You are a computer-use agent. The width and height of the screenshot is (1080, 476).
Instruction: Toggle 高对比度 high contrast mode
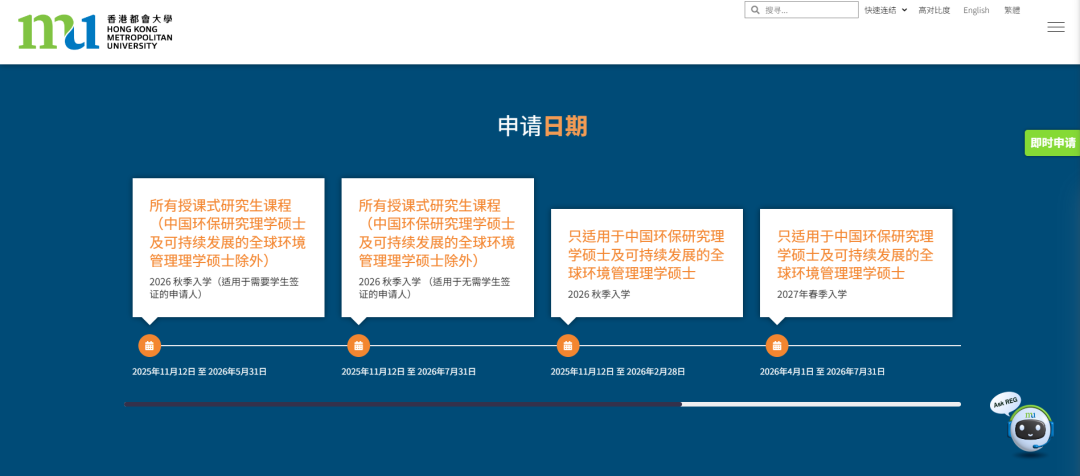[x=934, y=10]
